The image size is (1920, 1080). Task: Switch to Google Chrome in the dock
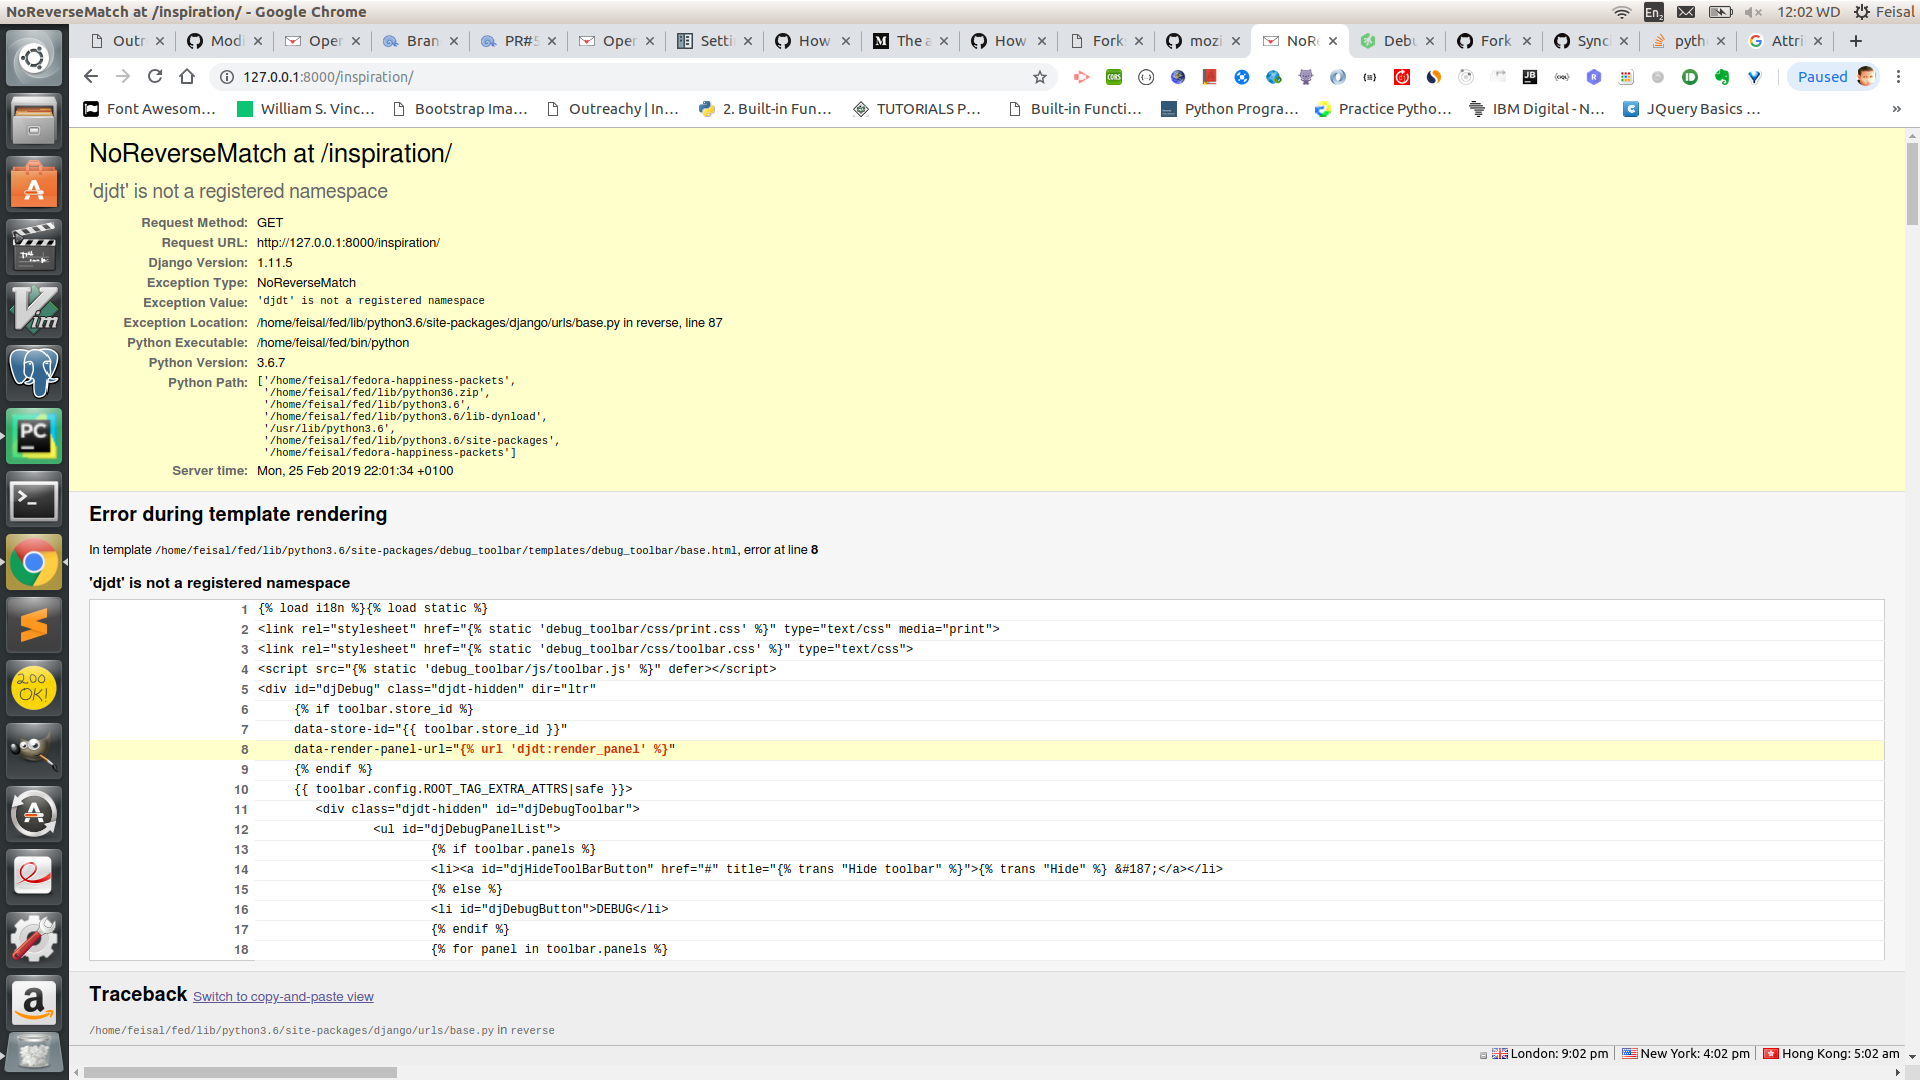tap(34, 563)
